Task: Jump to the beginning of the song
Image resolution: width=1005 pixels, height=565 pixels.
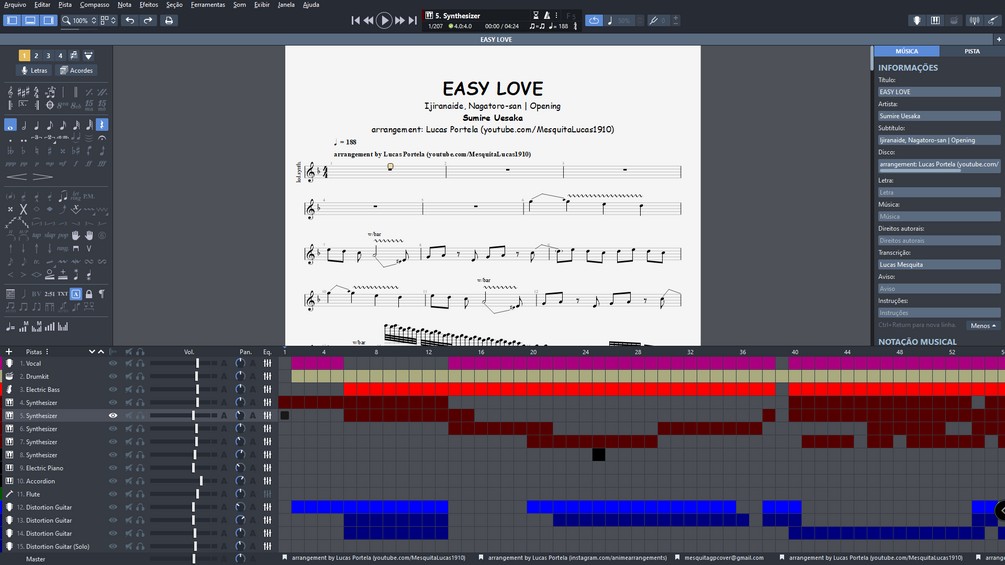Action: tap(355, 20)
